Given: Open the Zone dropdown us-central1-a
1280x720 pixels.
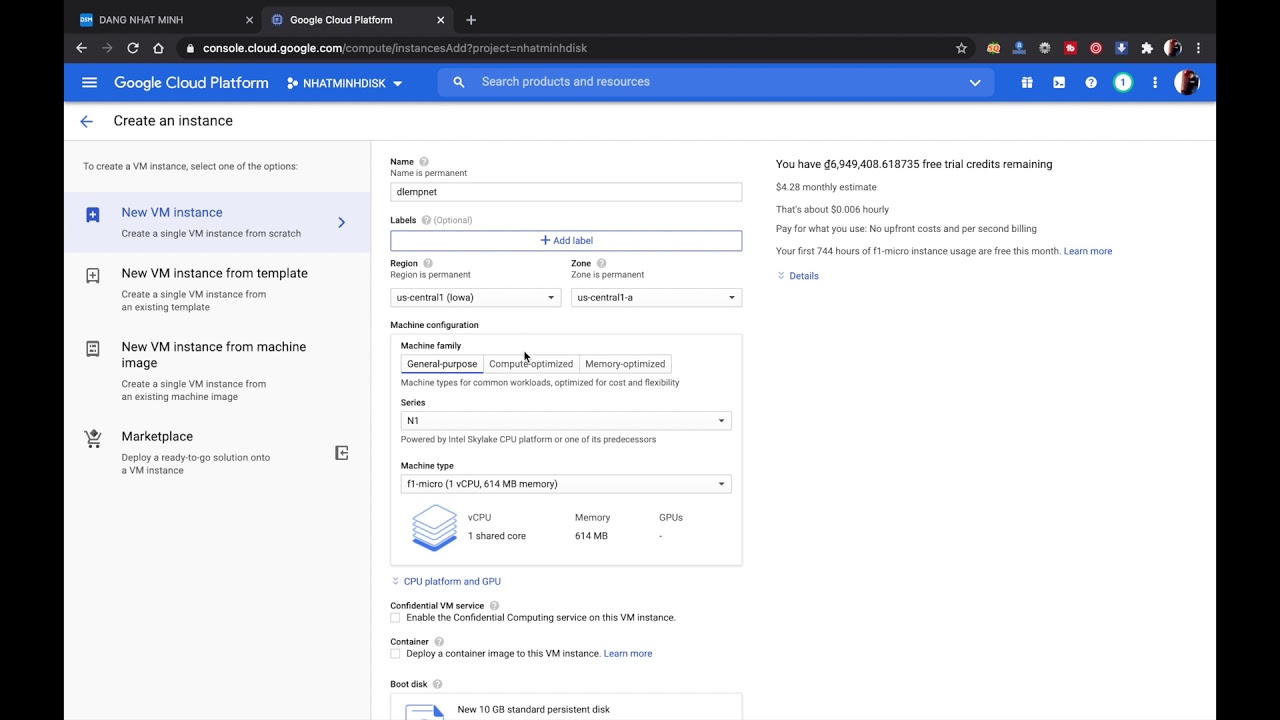Looking at the screenshot, I should 656,297.
